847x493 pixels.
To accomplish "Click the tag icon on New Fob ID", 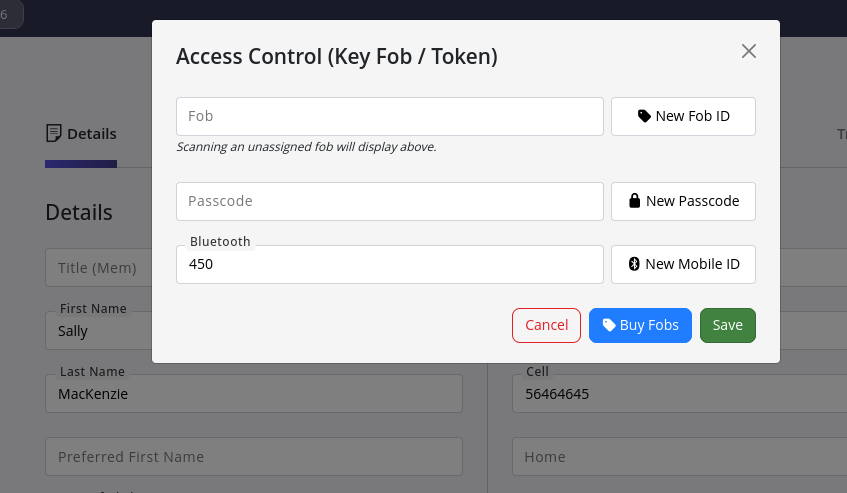I will point(644,116).
